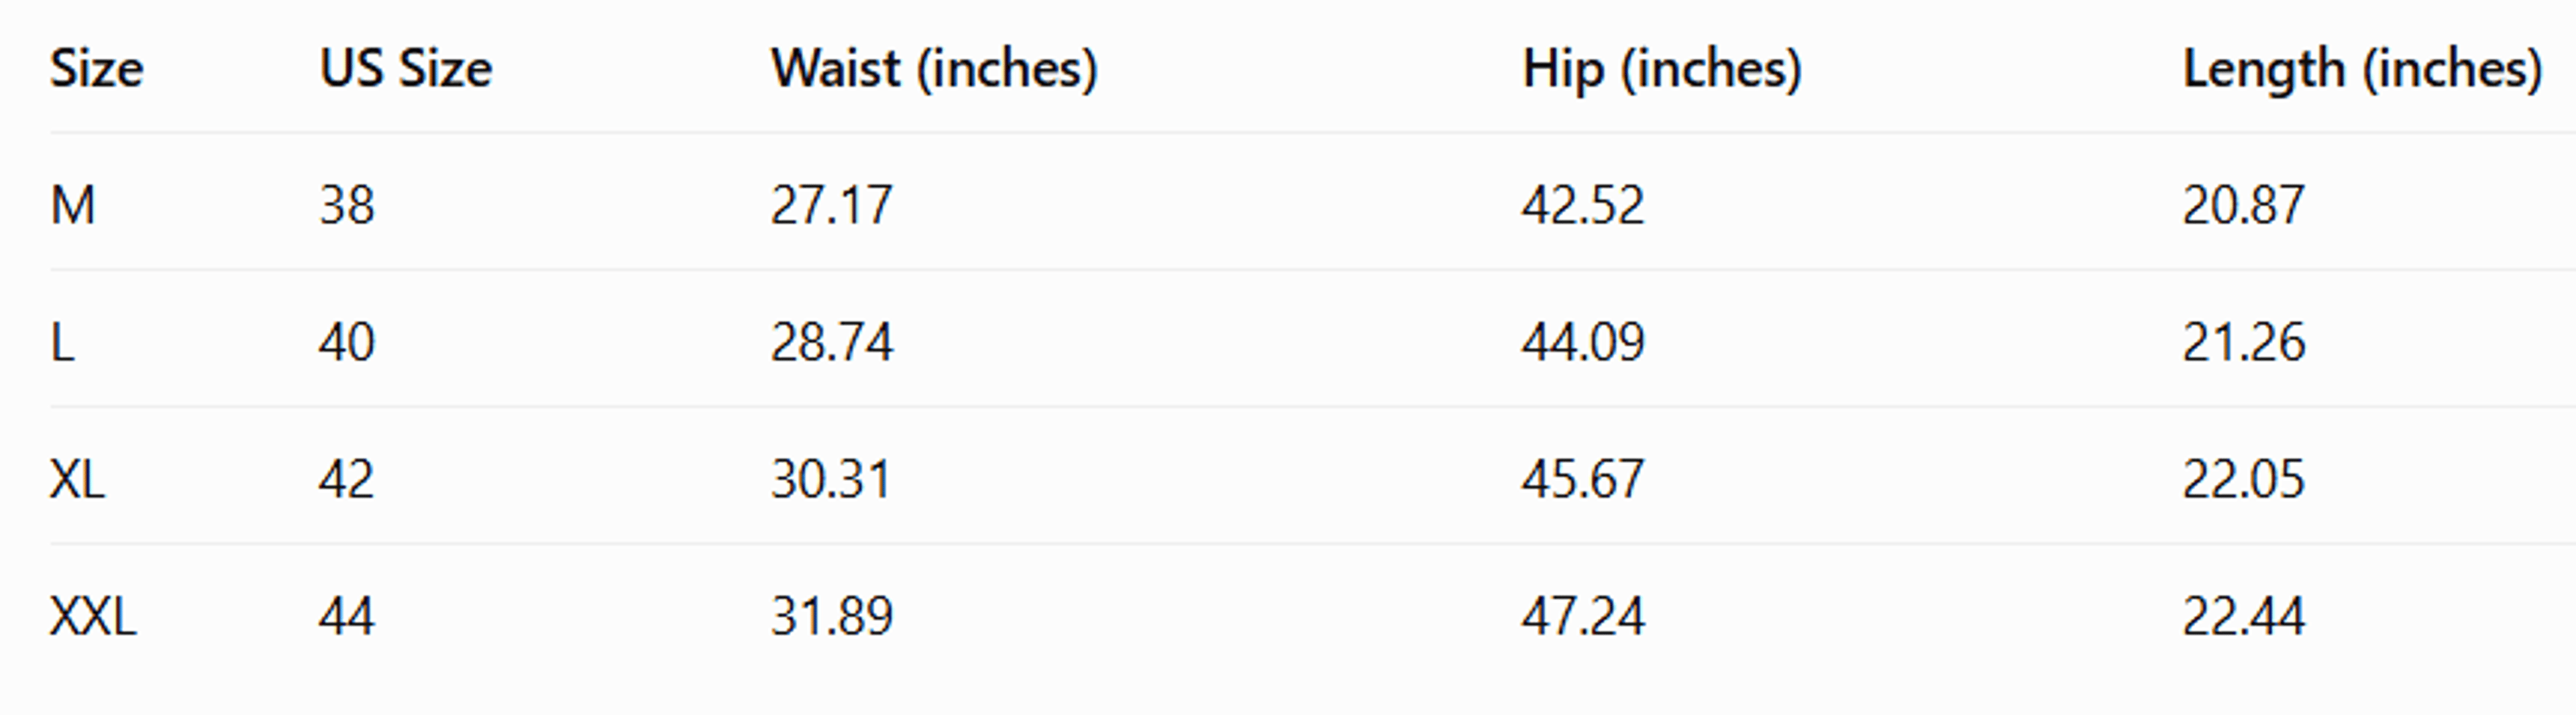Select the Waist (inches) header
This screenshot has width=2576, height=715.
(934, 69)
